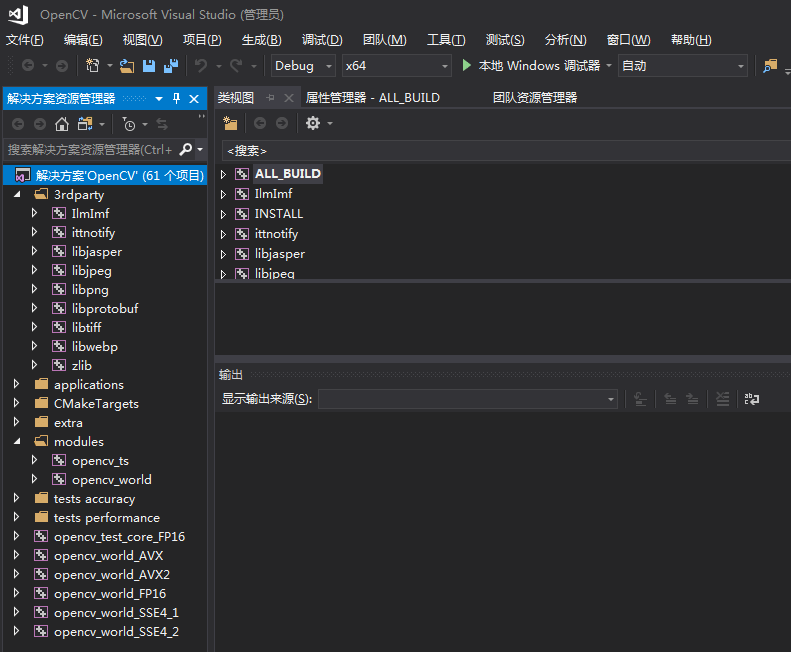
Task: Switch to the 团队资源管理器 tab
Action: coord(535,98)
